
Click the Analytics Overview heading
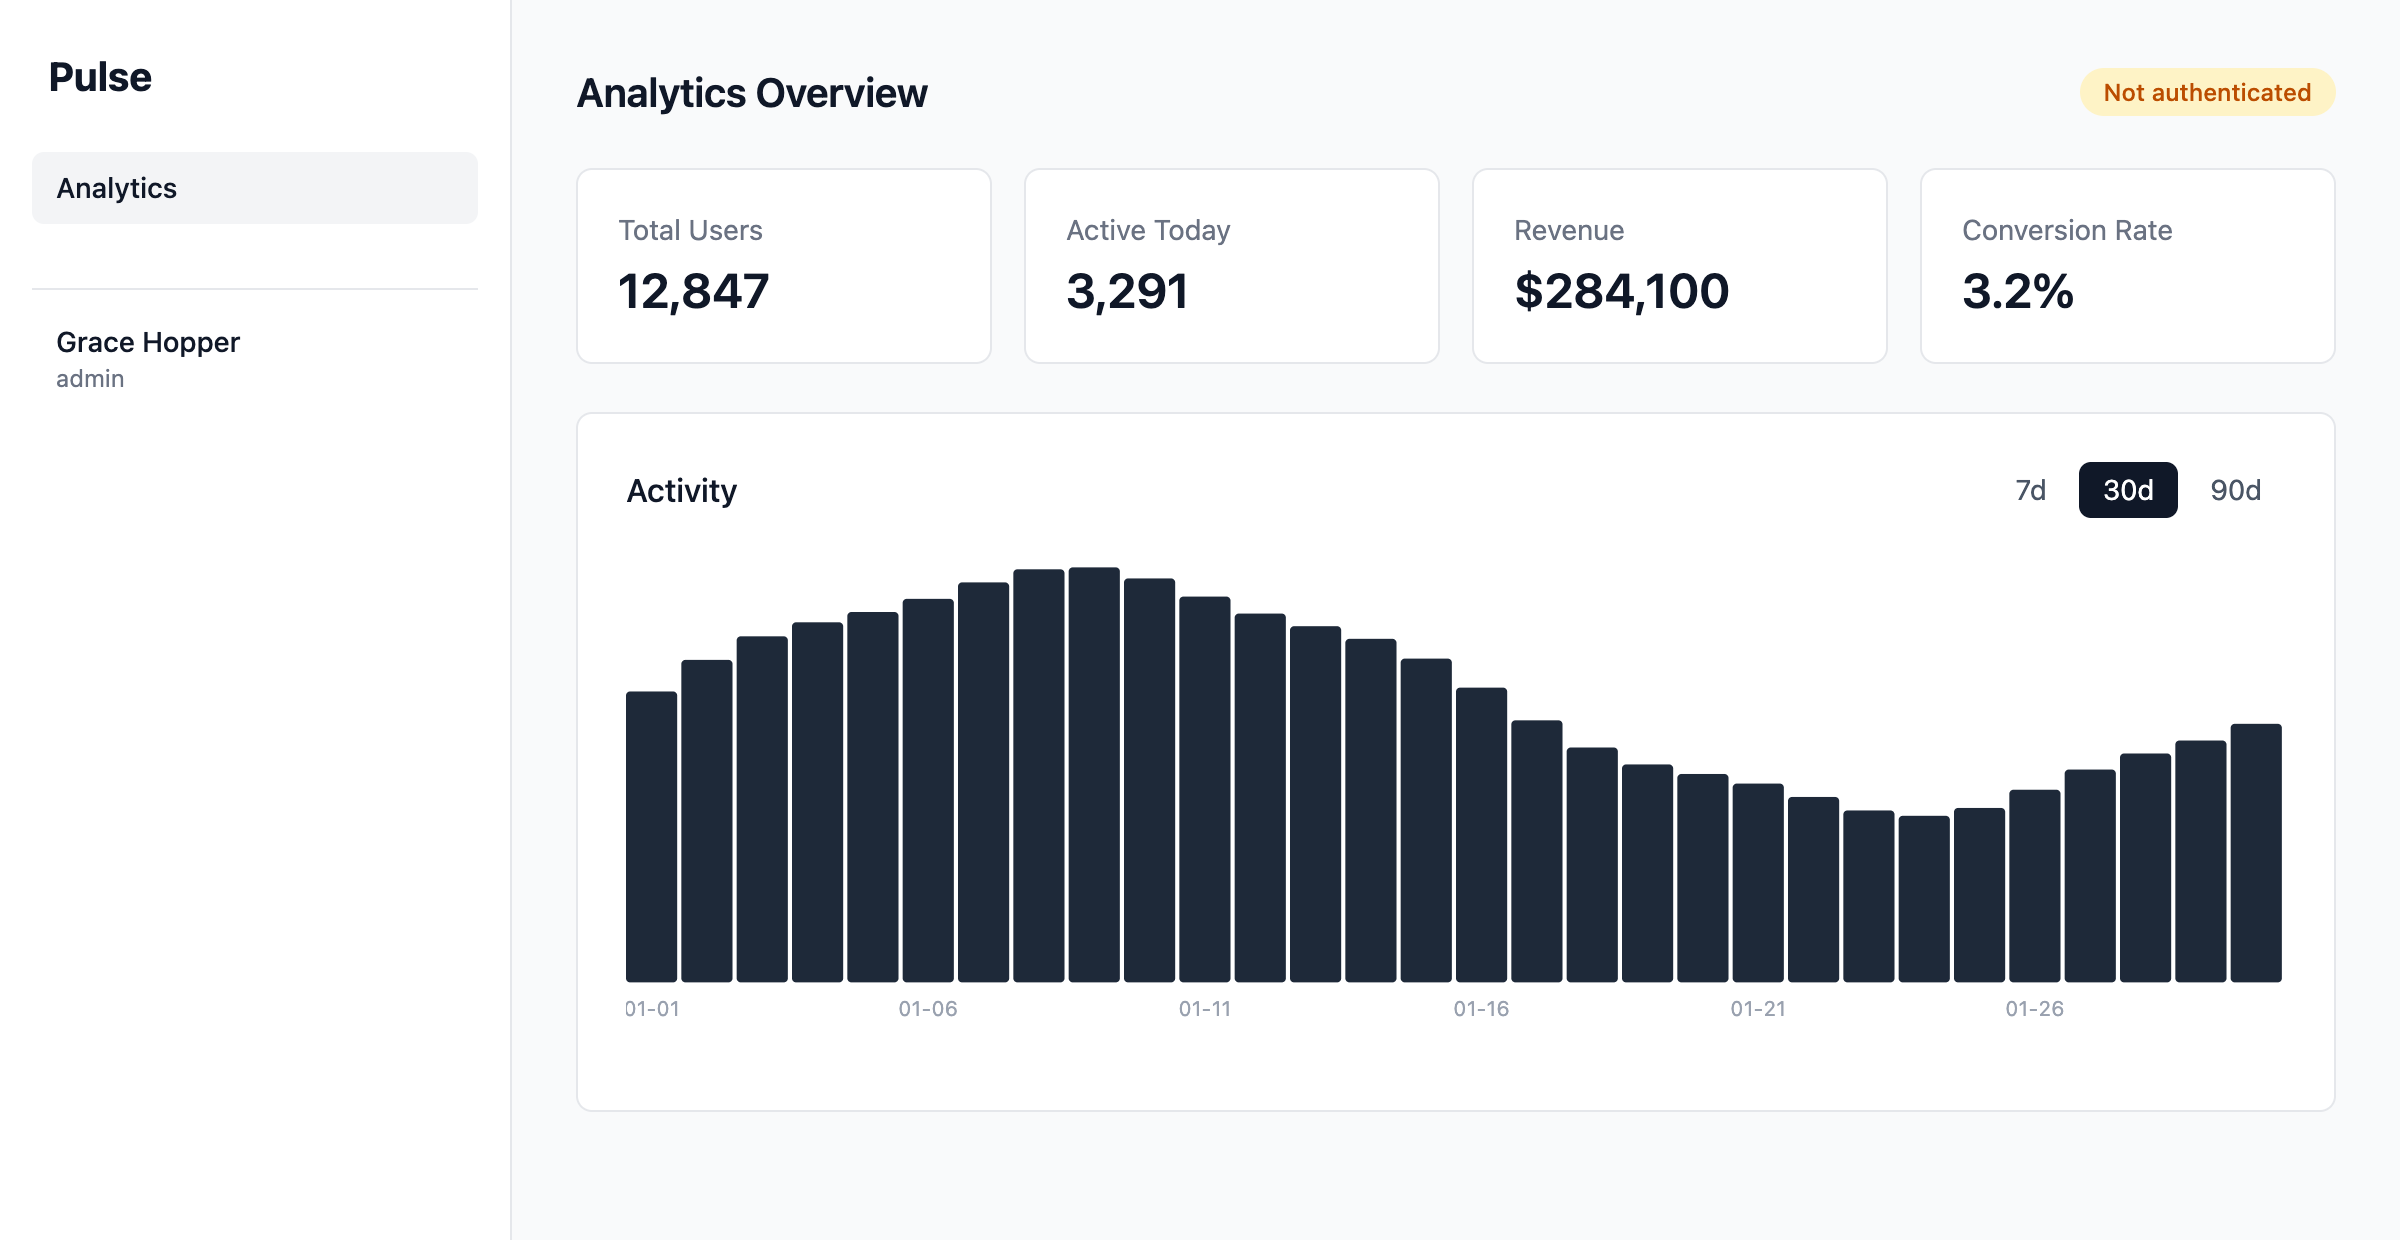pos(752,93)
